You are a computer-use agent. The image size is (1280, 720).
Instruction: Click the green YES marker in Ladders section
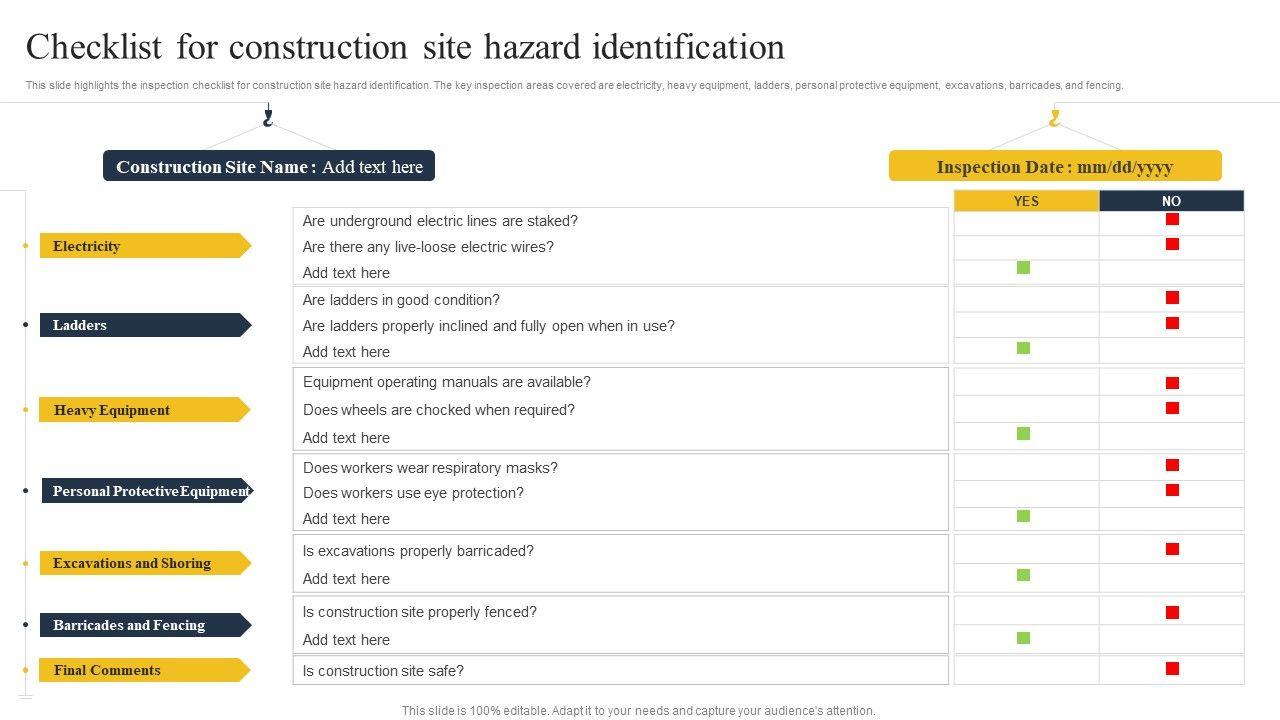1023,348
